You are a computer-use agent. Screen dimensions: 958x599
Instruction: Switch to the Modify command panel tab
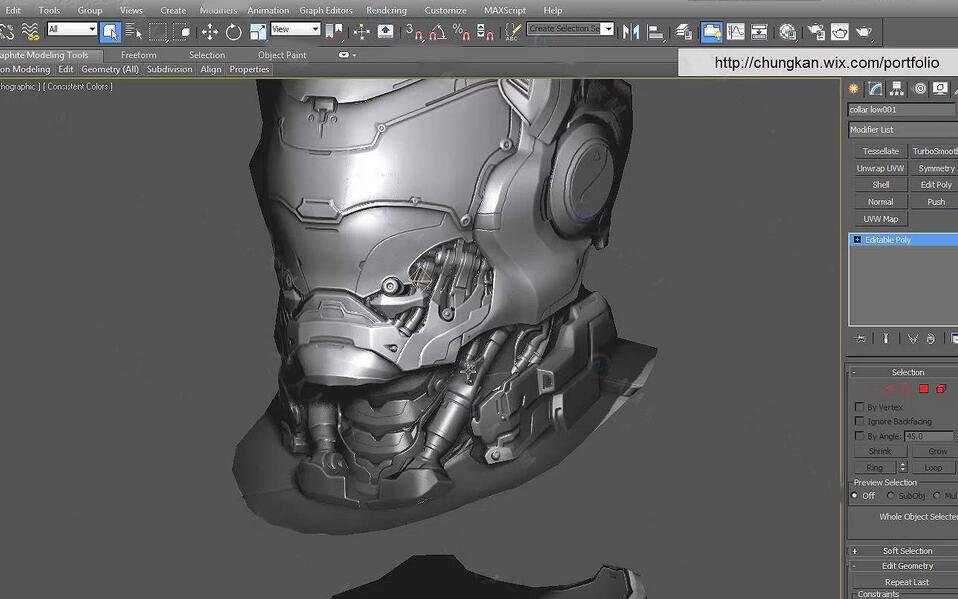[x=876, y=89]
